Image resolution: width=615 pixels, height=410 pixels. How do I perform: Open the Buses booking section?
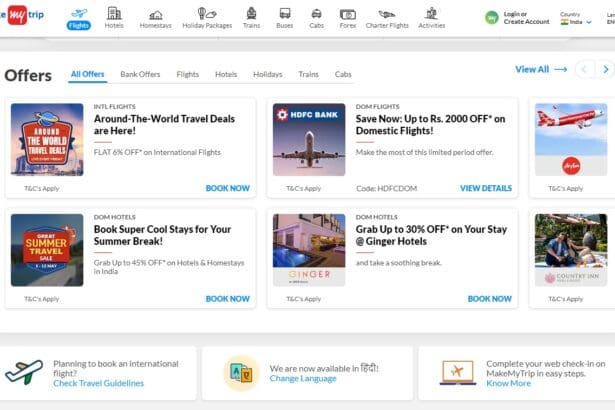point(285,19)
